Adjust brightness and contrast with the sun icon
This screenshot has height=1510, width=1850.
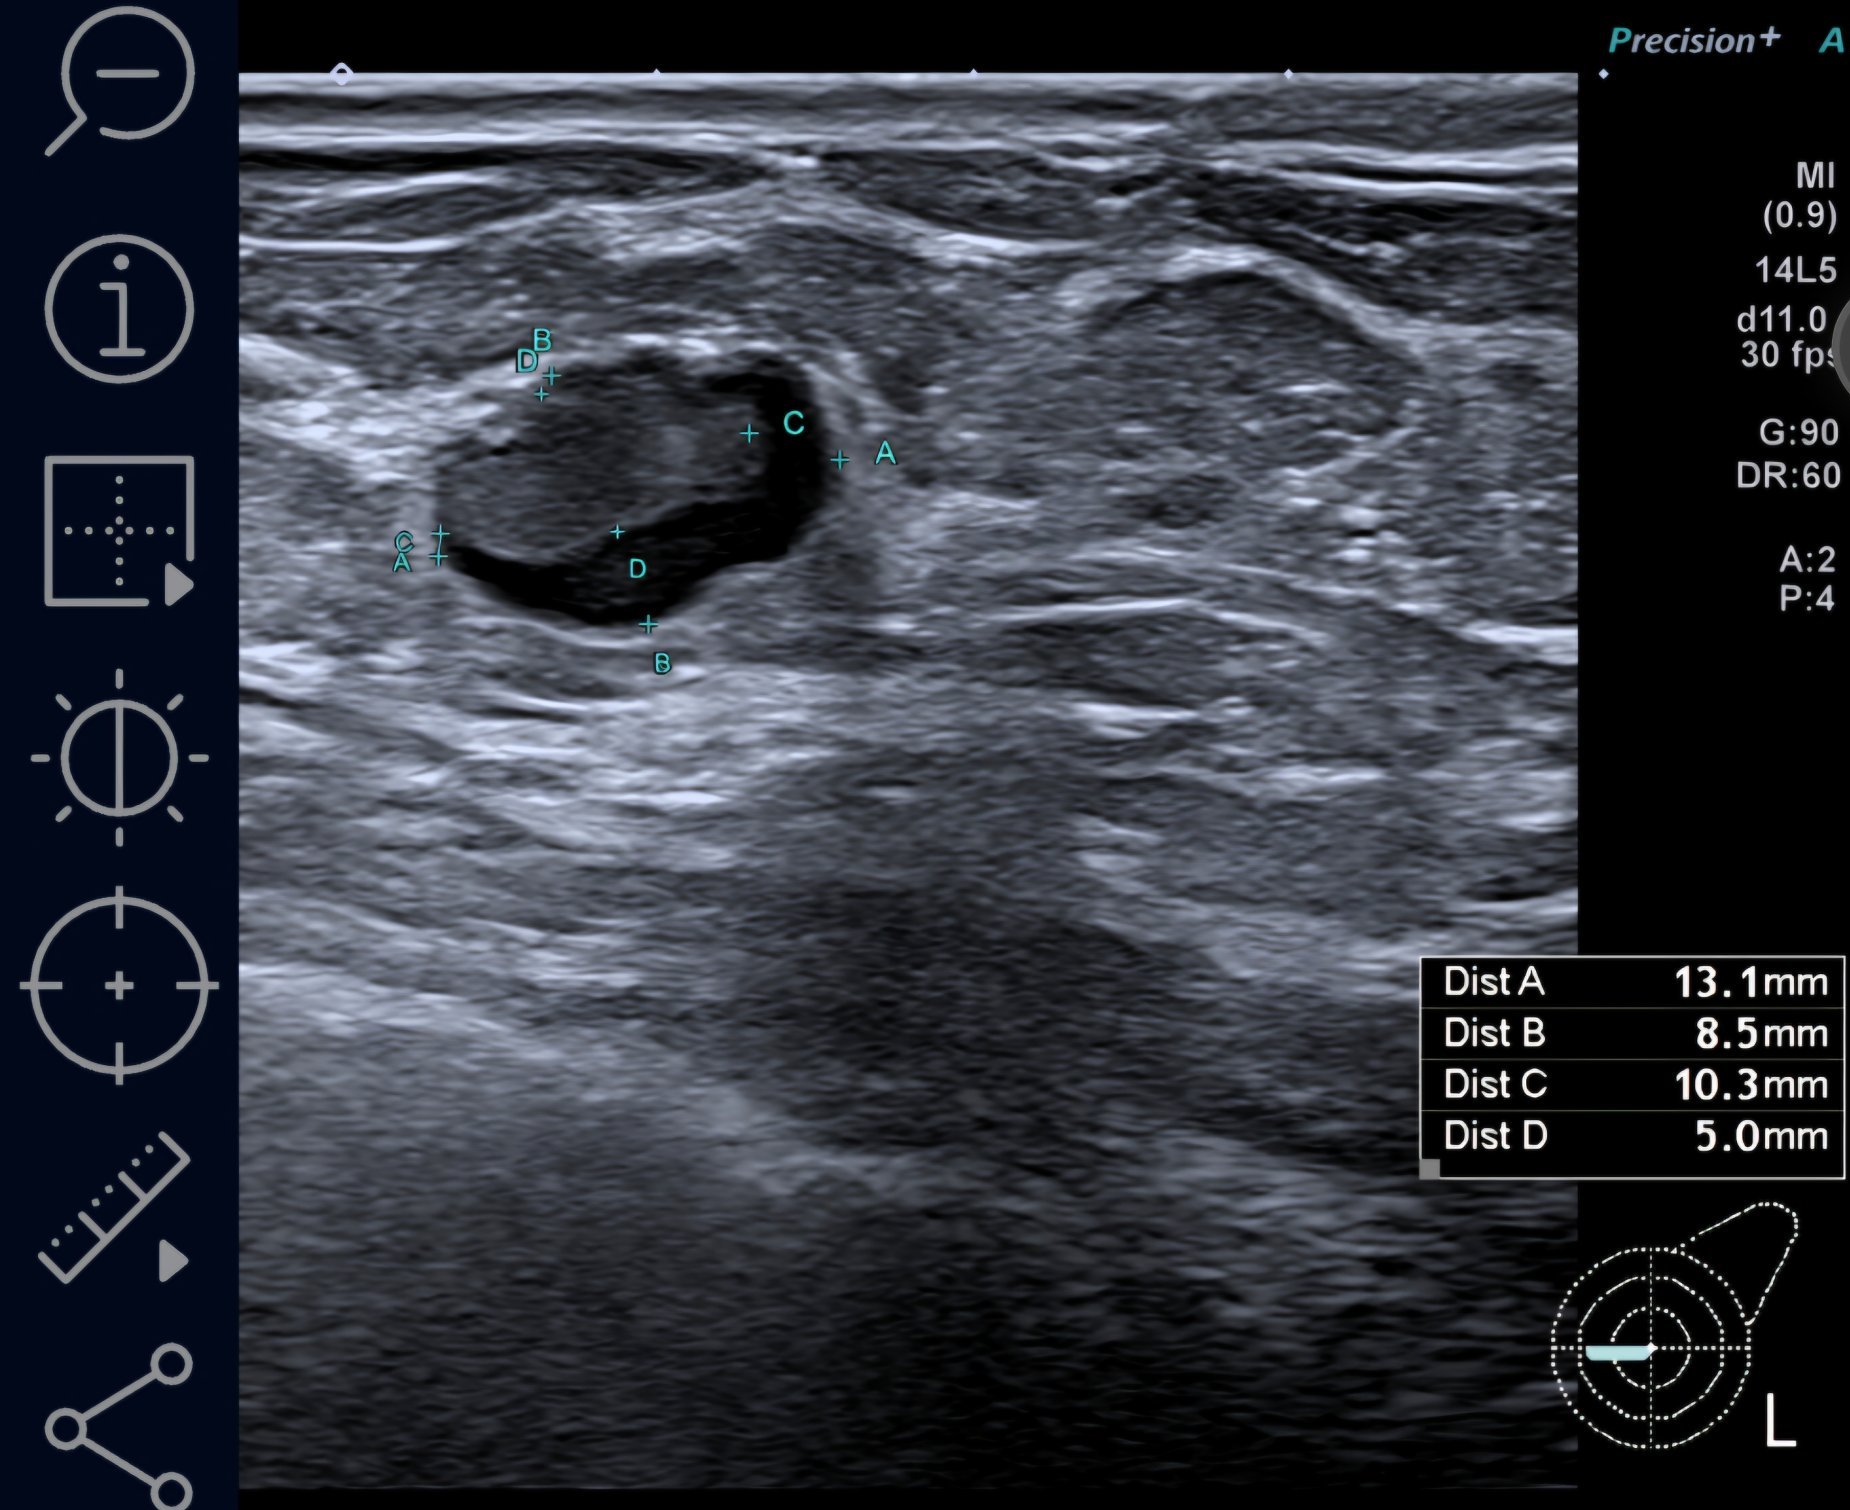120,757
